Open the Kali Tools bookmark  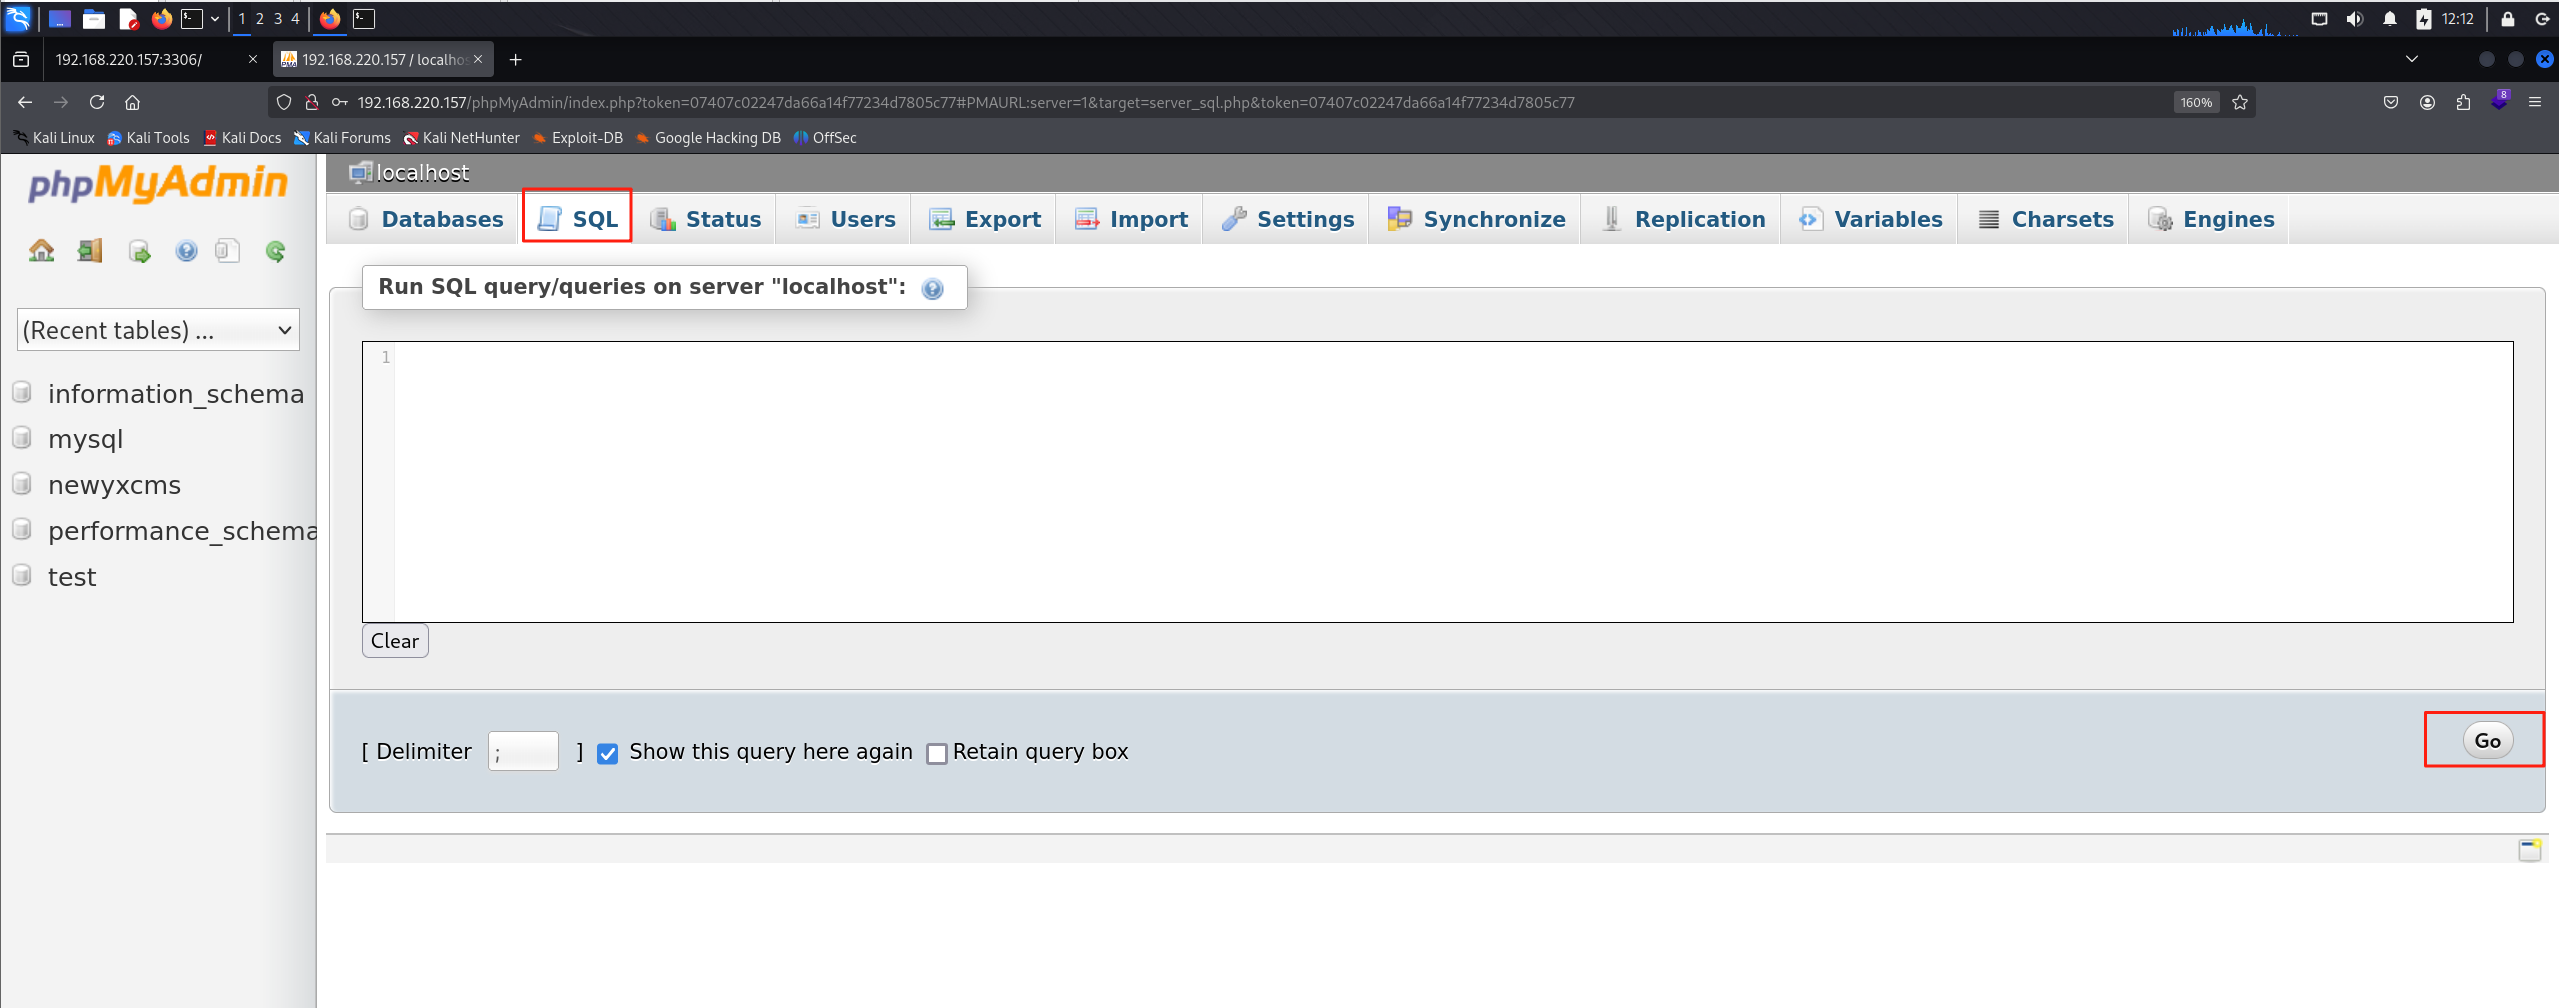(148, 138)
